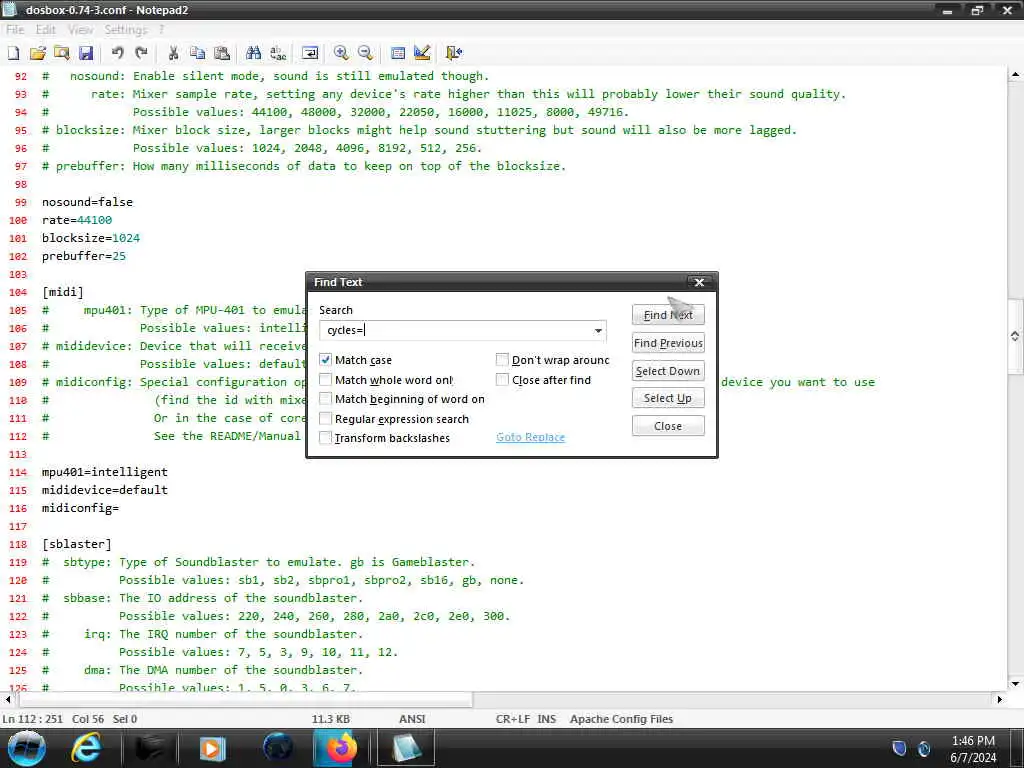Click the vertical scrollbar down arrow
Screen dimensions: 1024x768
click(x=1015, y=684)
